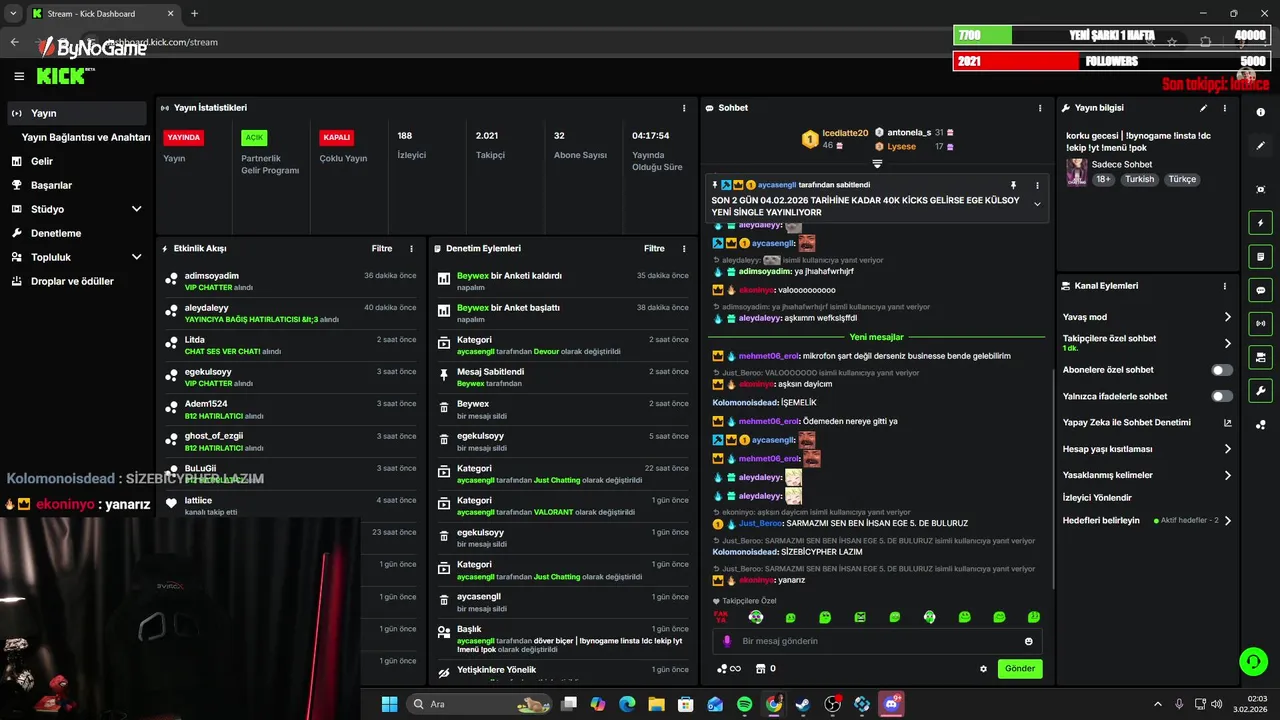
Task: Open Takipçilere özel sohbet options arrow
Action: (x=1227, y=343)
